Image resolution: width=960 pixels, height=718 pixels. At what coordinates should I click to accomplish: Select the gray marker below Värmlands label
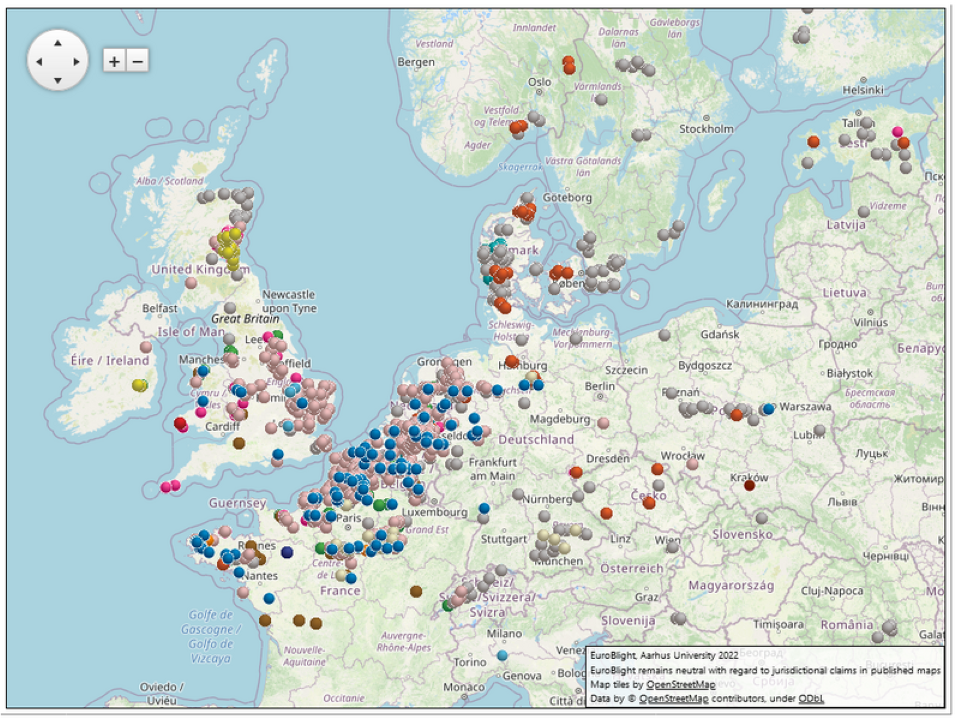click(x=601, y=100)
